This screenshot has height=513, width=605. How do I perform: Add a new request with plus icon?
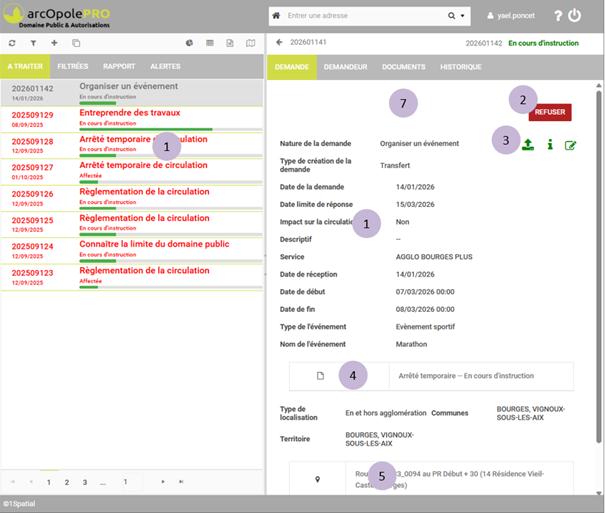[x=54, y=44]
